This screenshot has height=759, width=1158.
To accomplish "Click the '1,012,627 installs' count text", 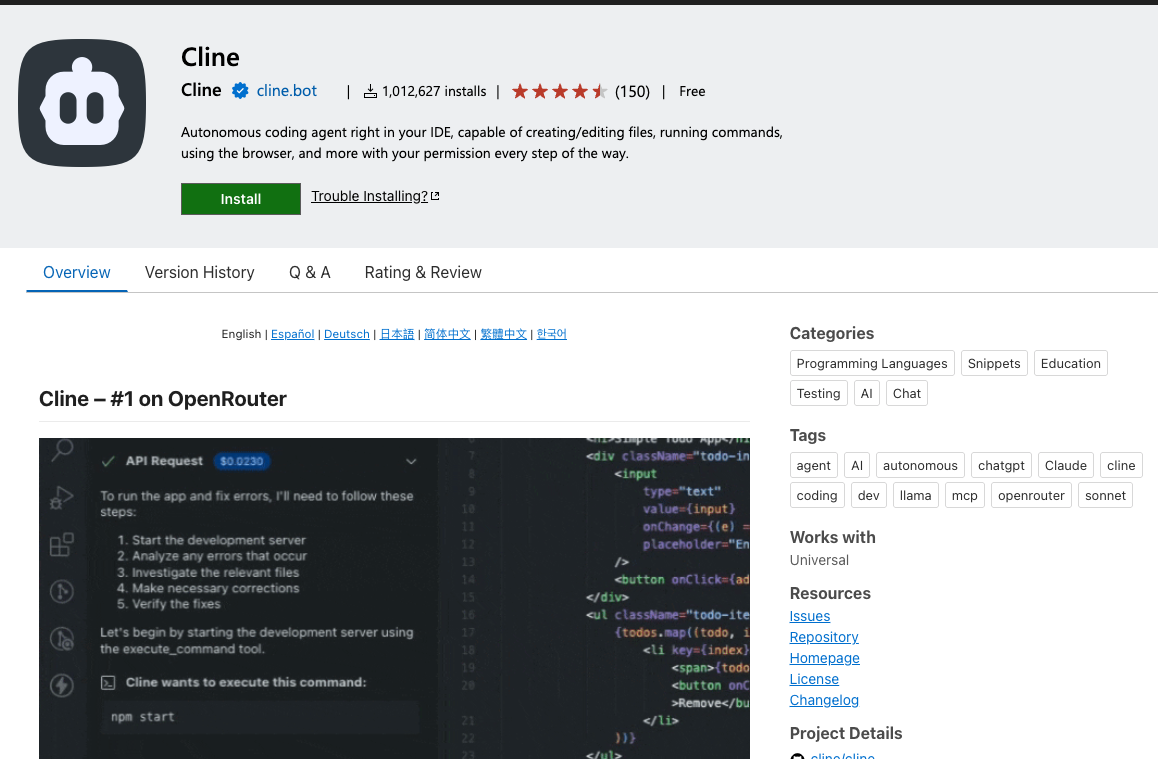I will tap(434, 92).
